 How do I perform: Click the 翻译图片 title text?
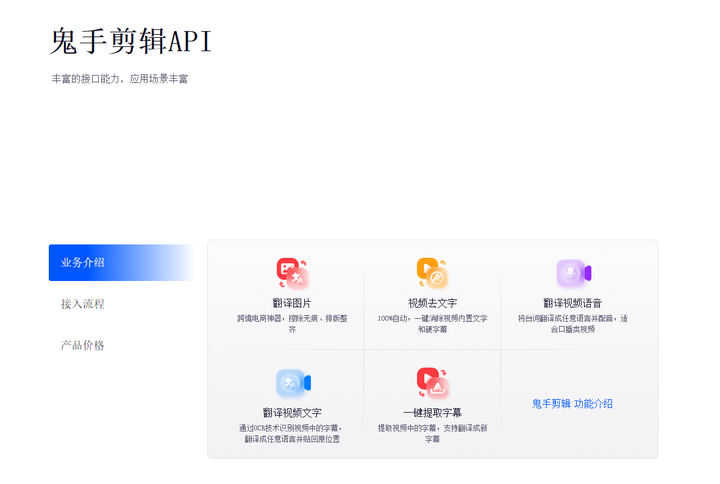pyautogui.click(x=292, y=303)
